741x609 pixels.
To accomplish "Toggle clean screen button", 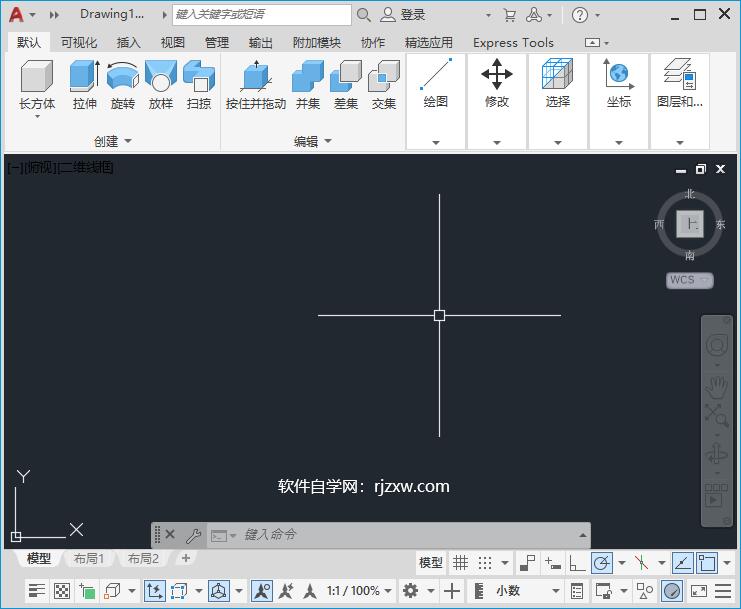I will coord(698,591).
